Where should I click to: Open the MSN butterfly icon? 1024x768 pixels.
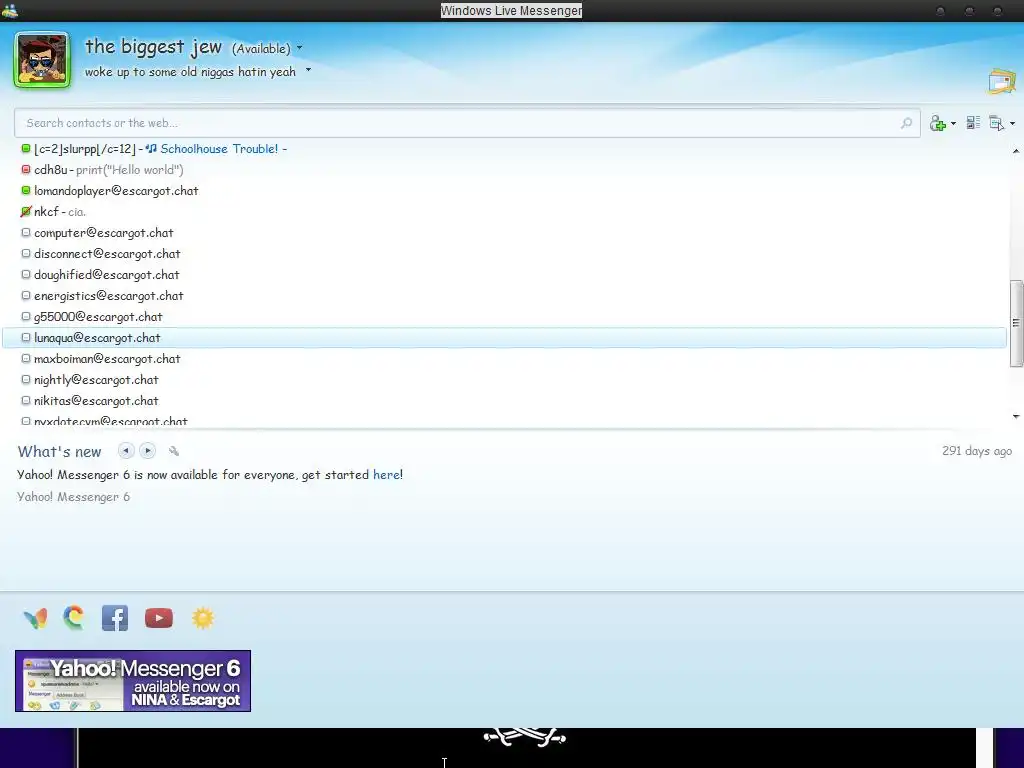pyautogui.click(x=35, y=618)
